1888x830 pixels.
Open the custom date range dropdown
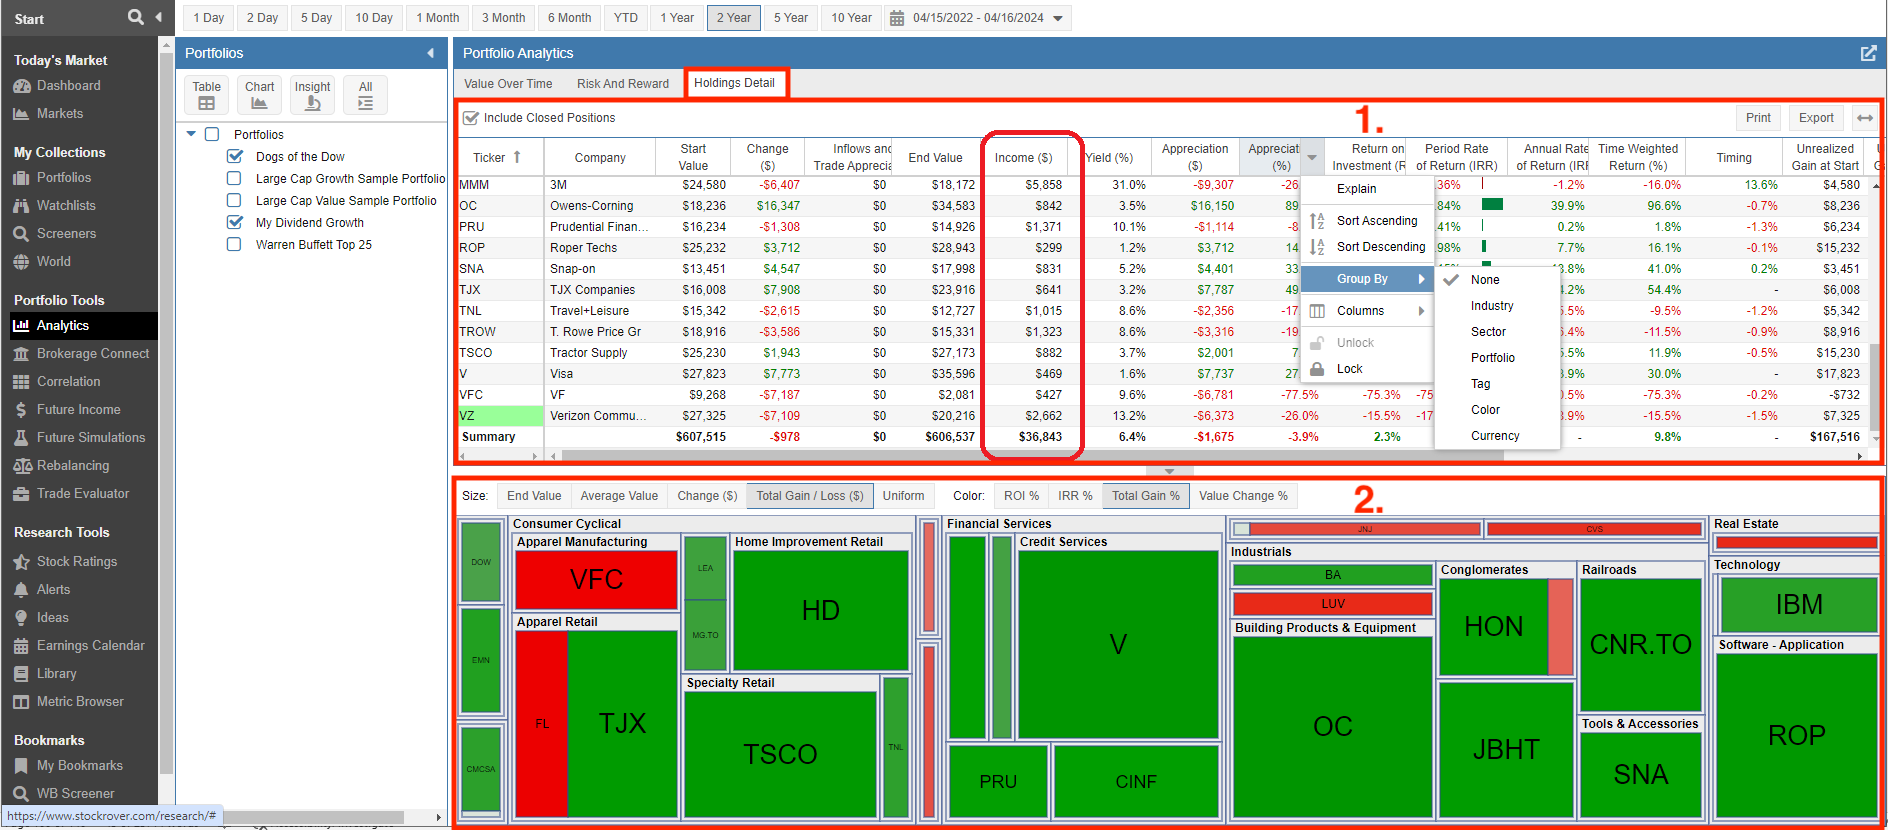coord(978,18)
